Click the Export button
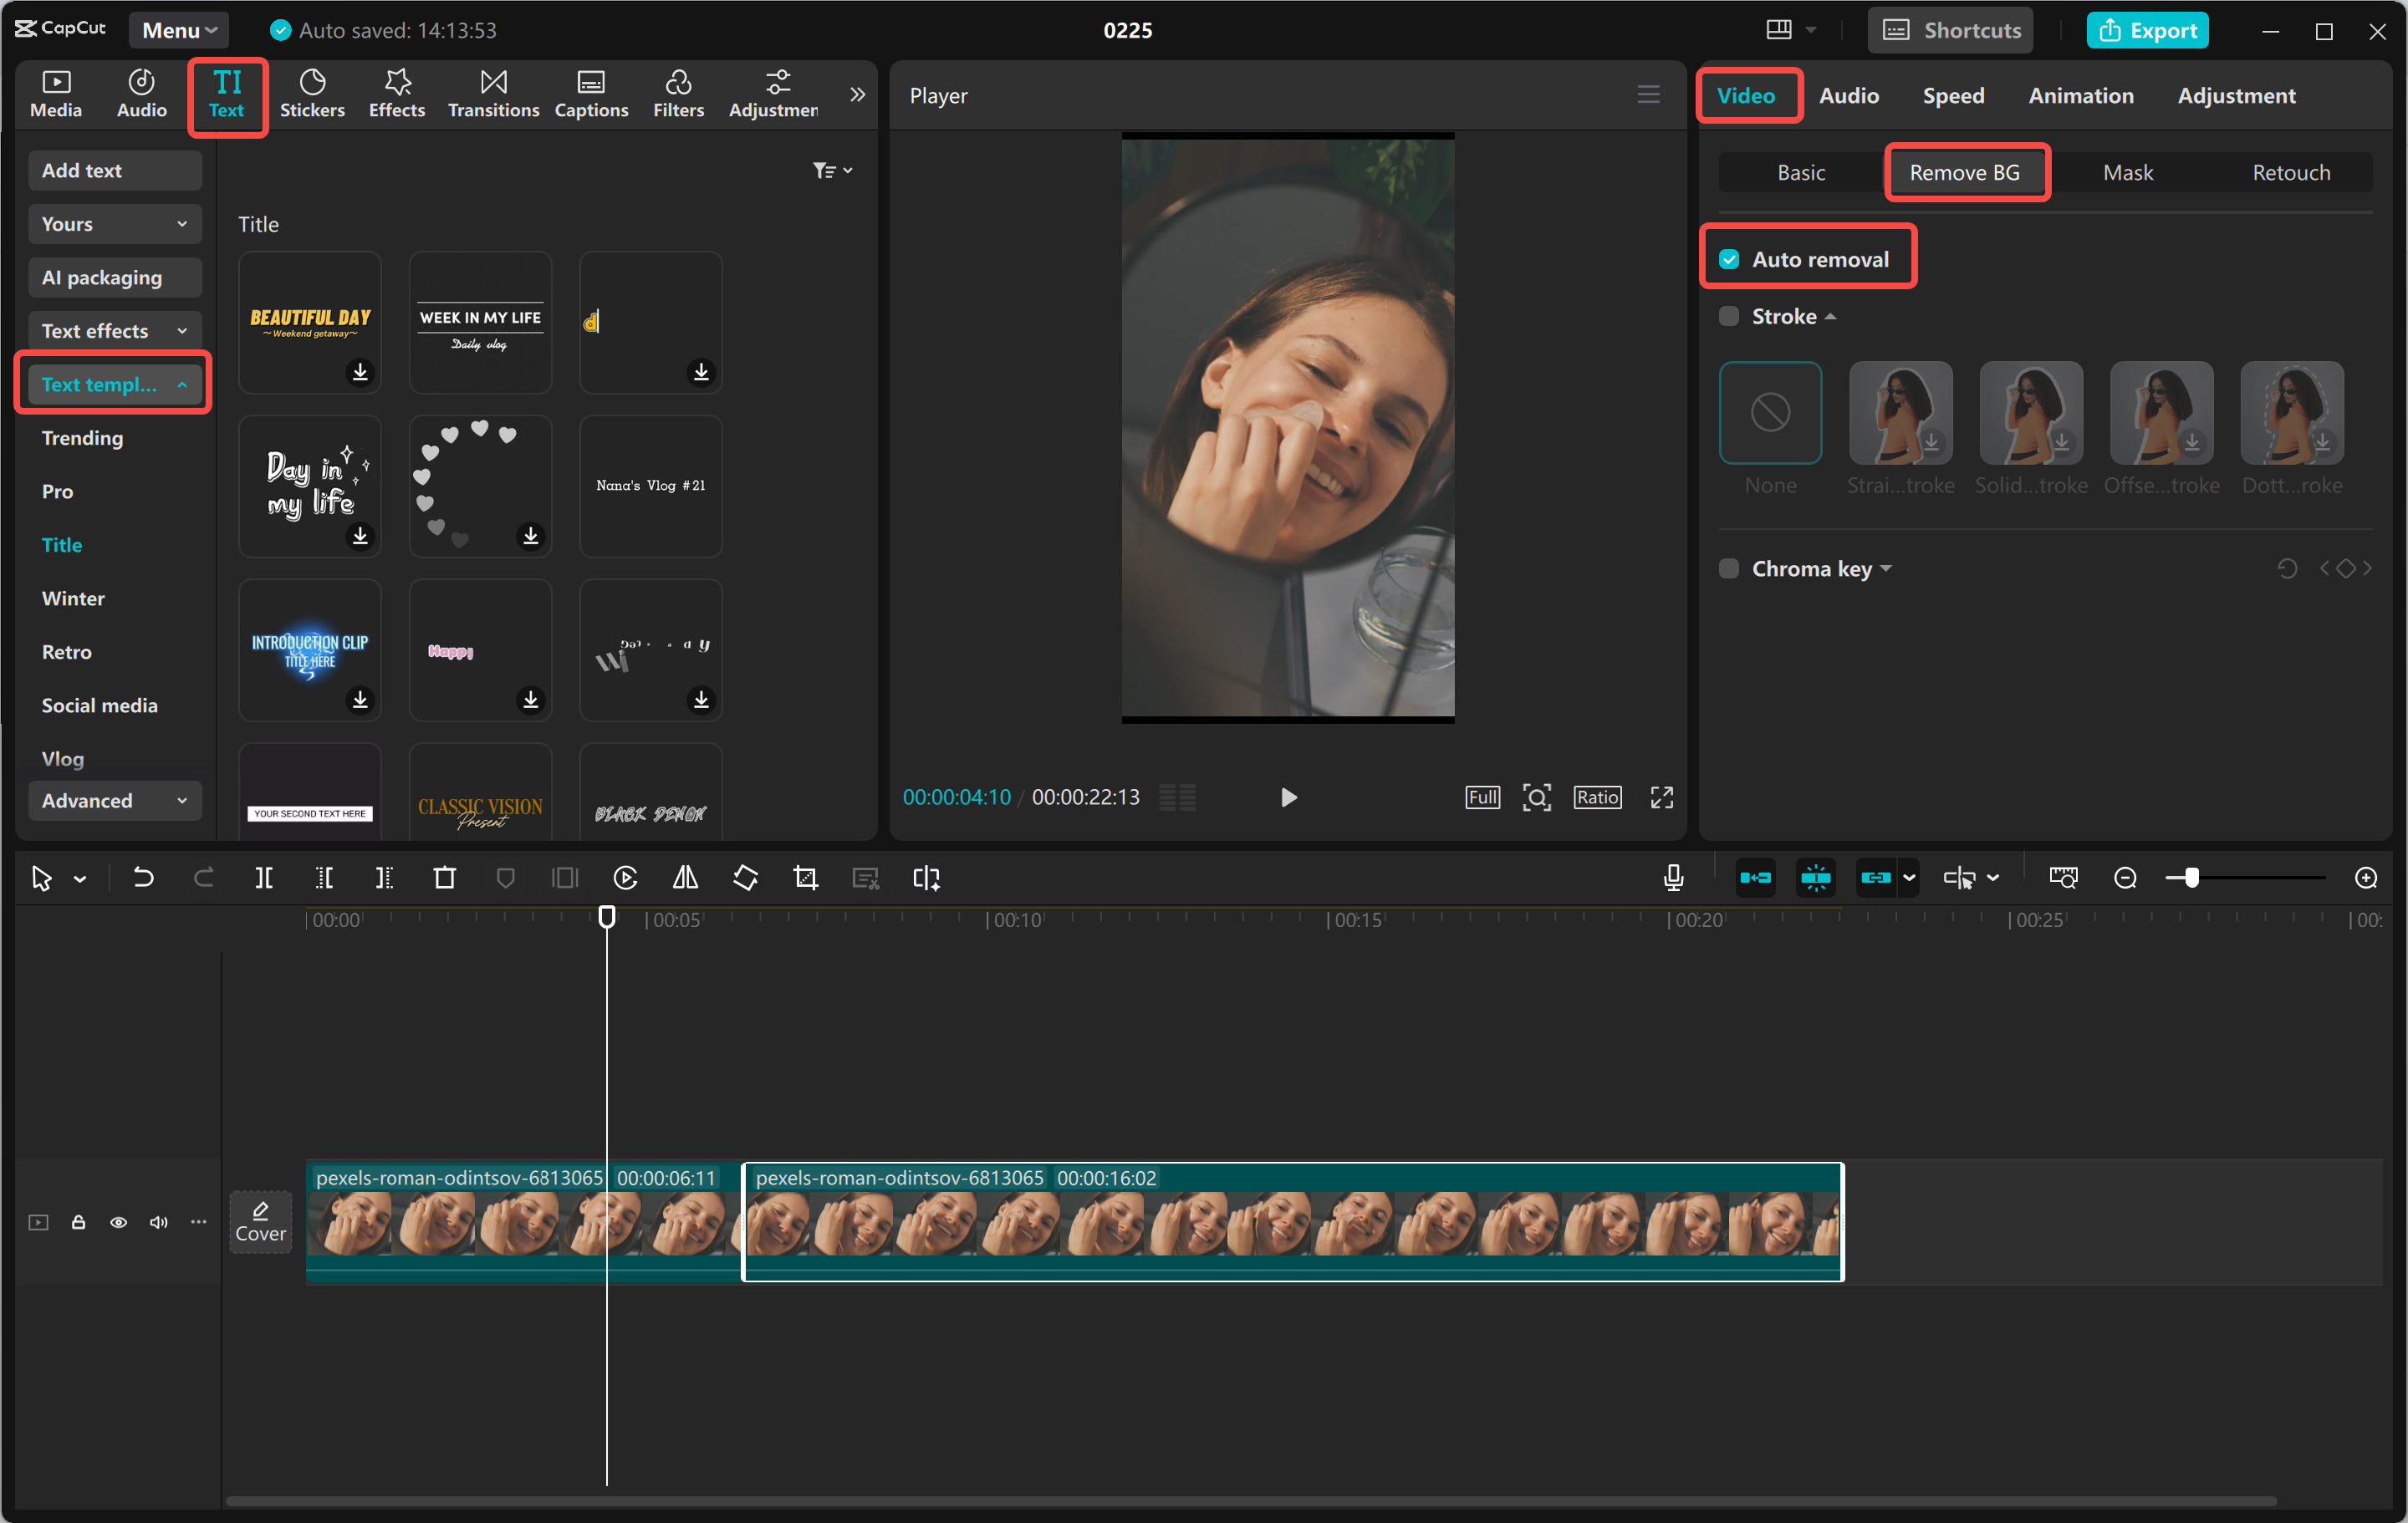The width and height of the screenshot is (2408, 1523). (2147, 29)
